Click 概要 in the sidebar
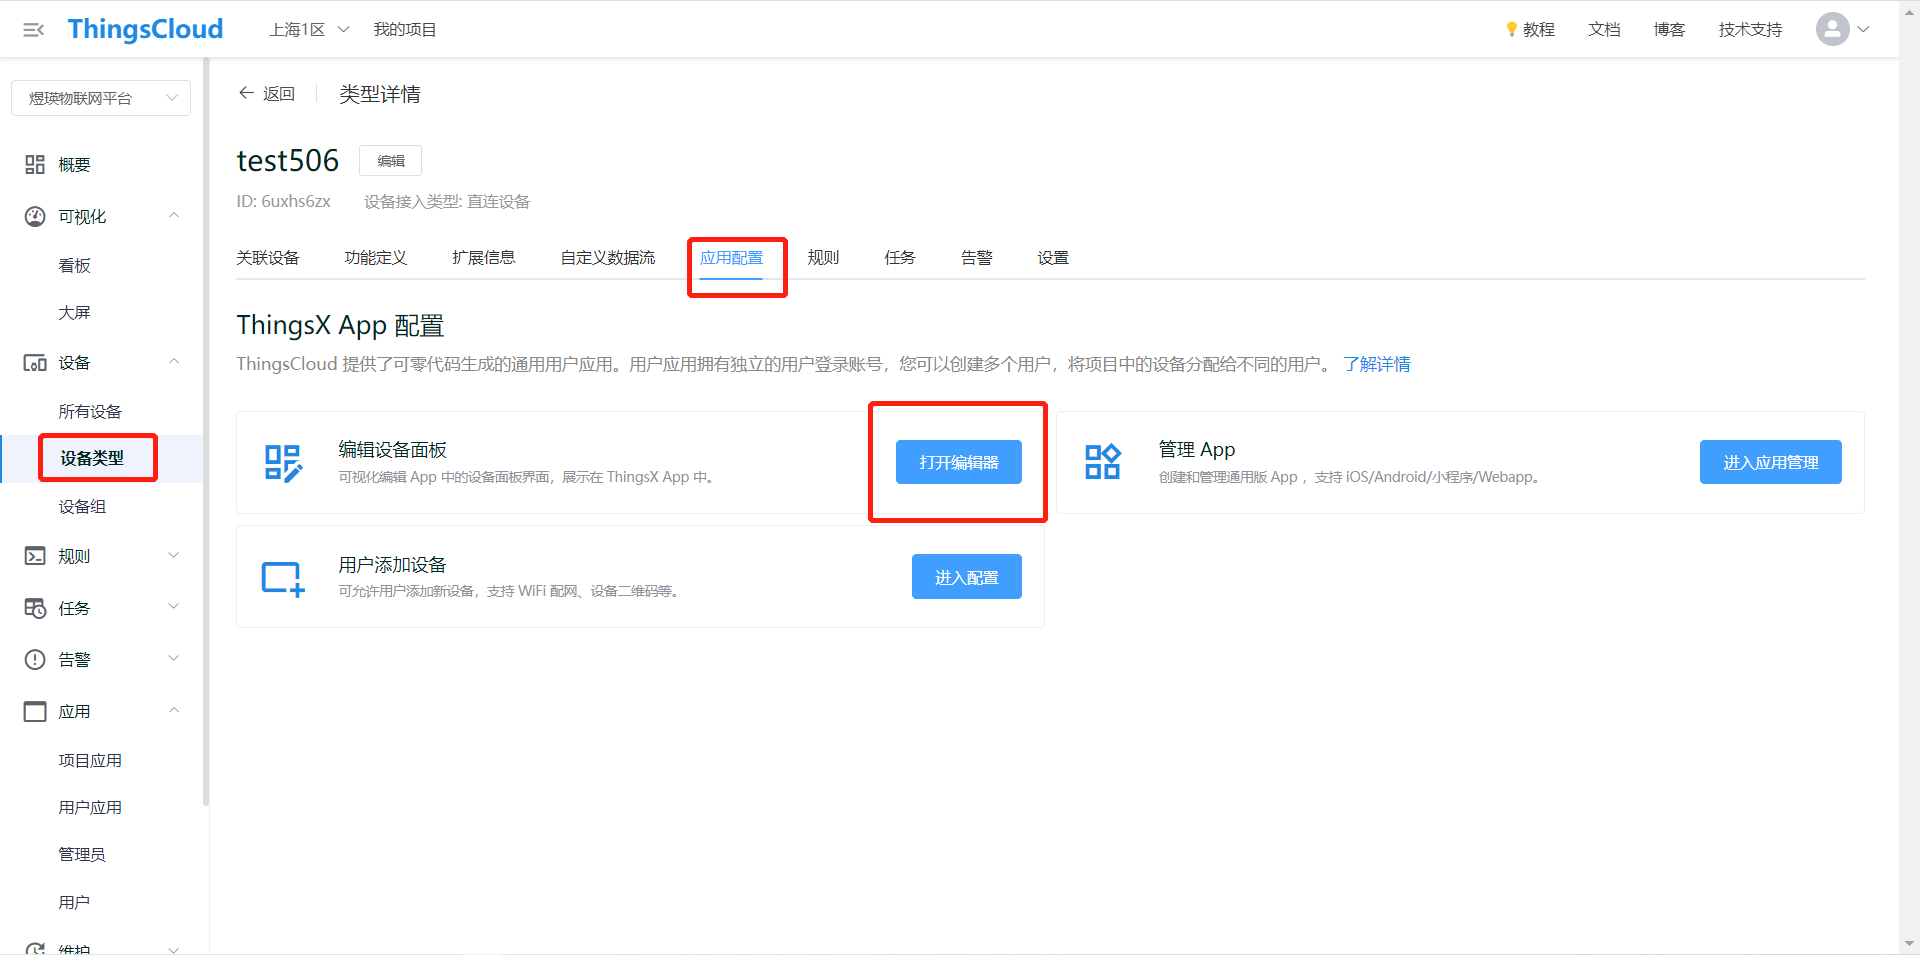This screenshot has height=955, width=1920. 74,165
